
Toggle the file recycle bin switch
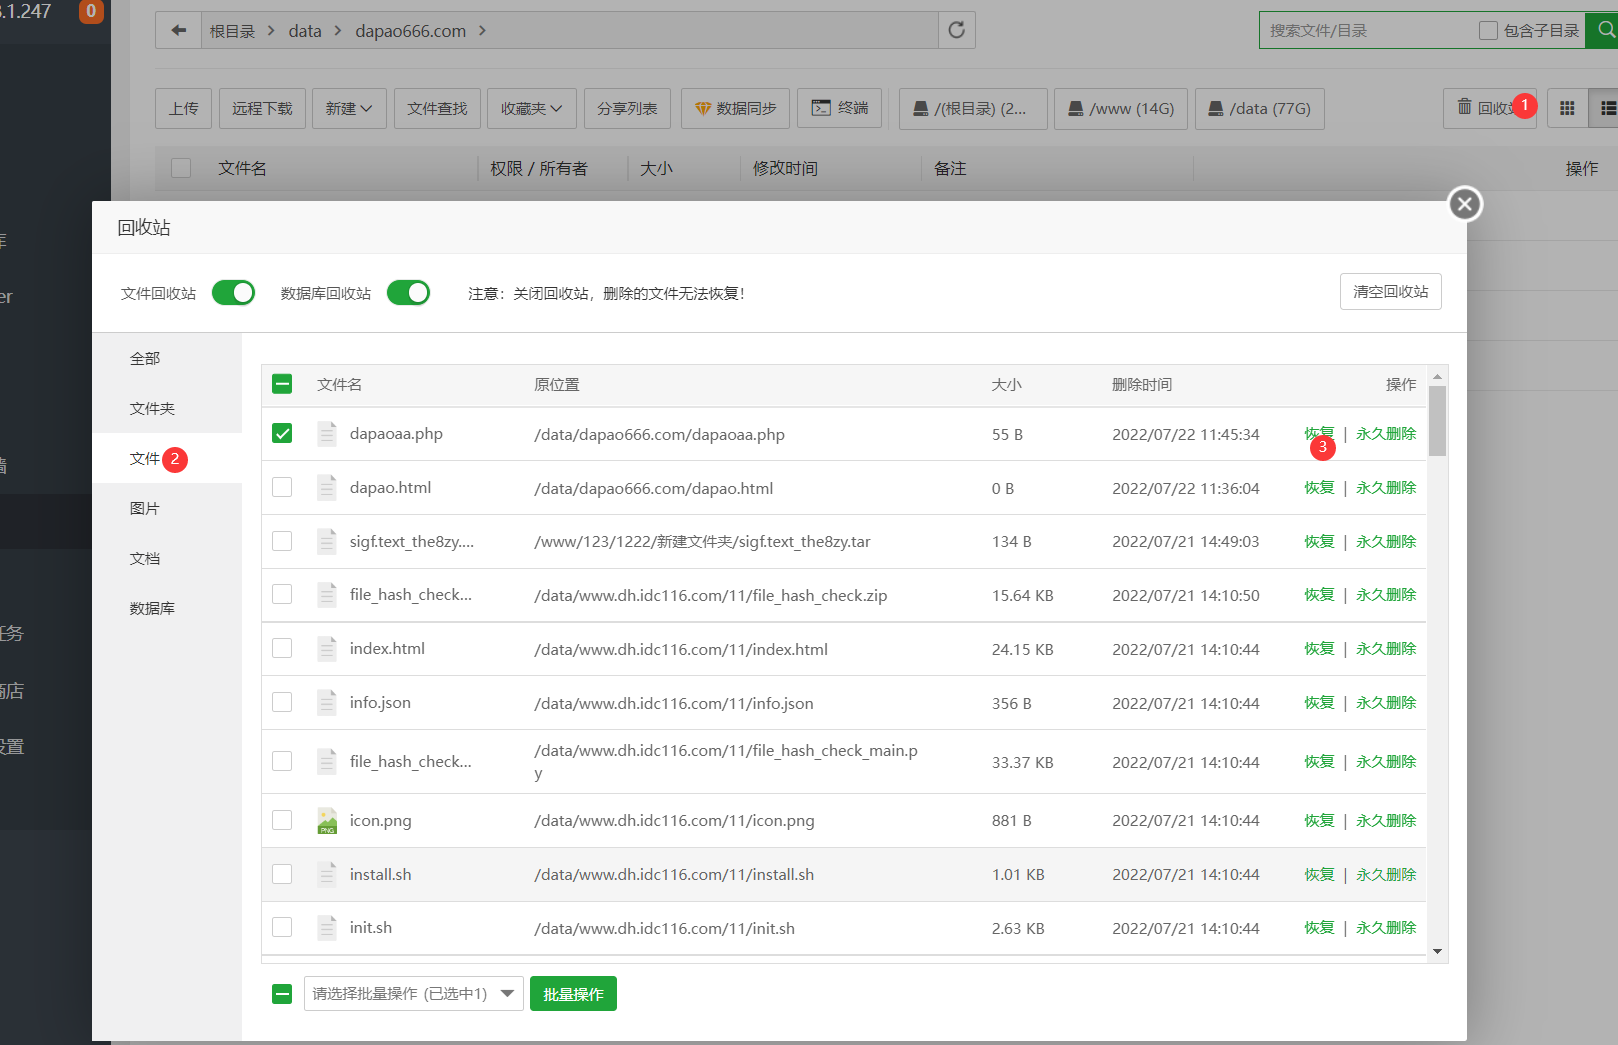(233, 292)
